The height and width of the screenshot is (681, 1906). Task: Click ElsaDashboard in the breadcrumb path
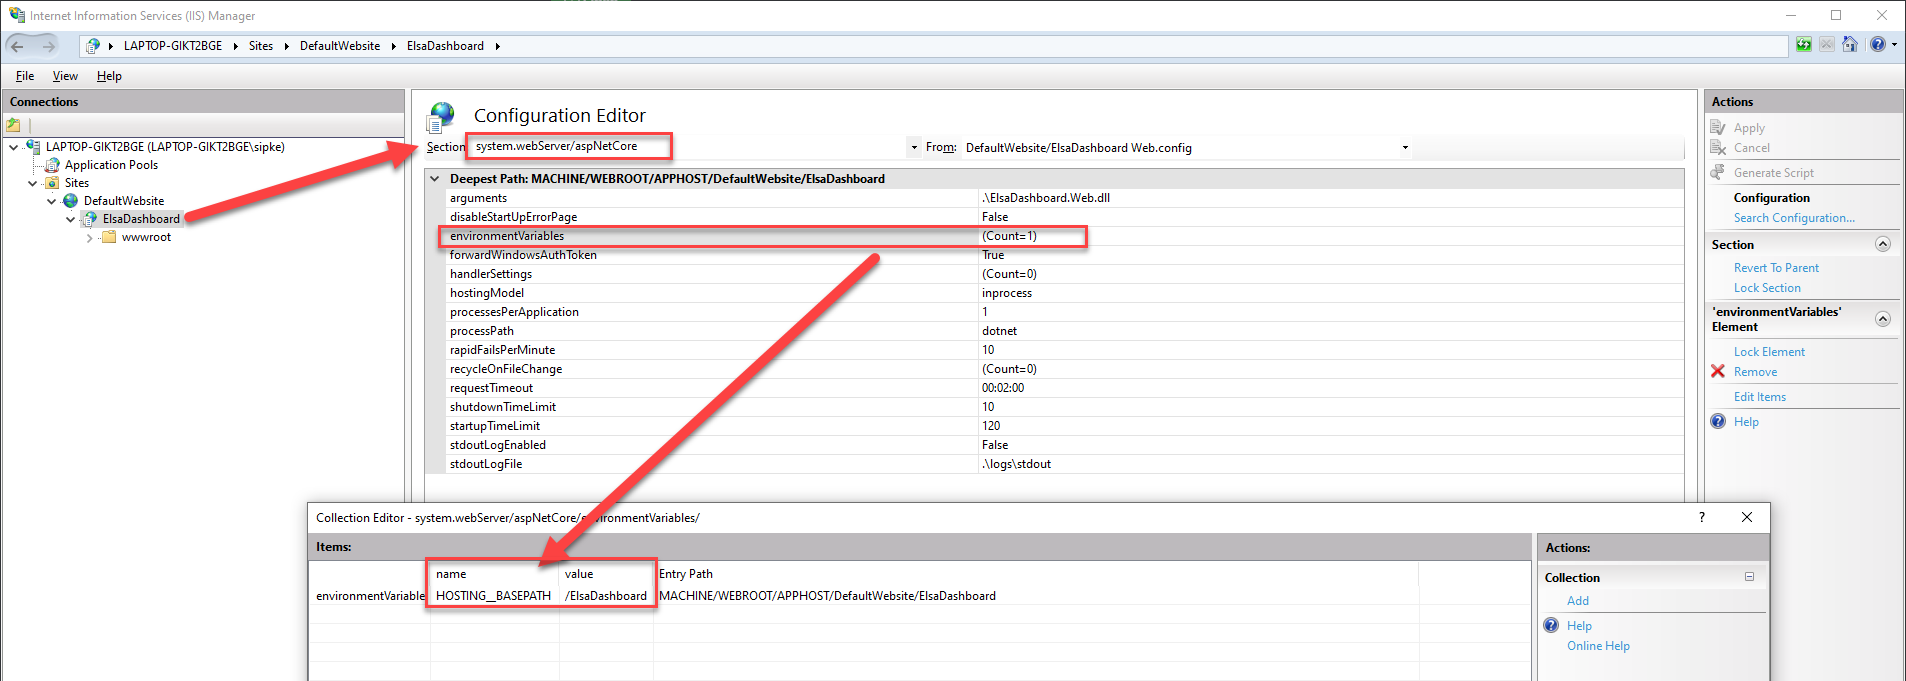point(445,46)
